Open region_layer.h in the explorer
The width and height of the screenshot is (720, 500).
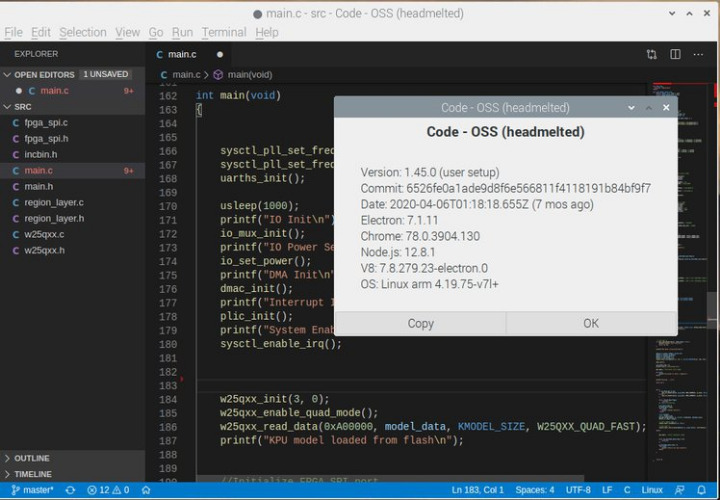click(73, 219)
